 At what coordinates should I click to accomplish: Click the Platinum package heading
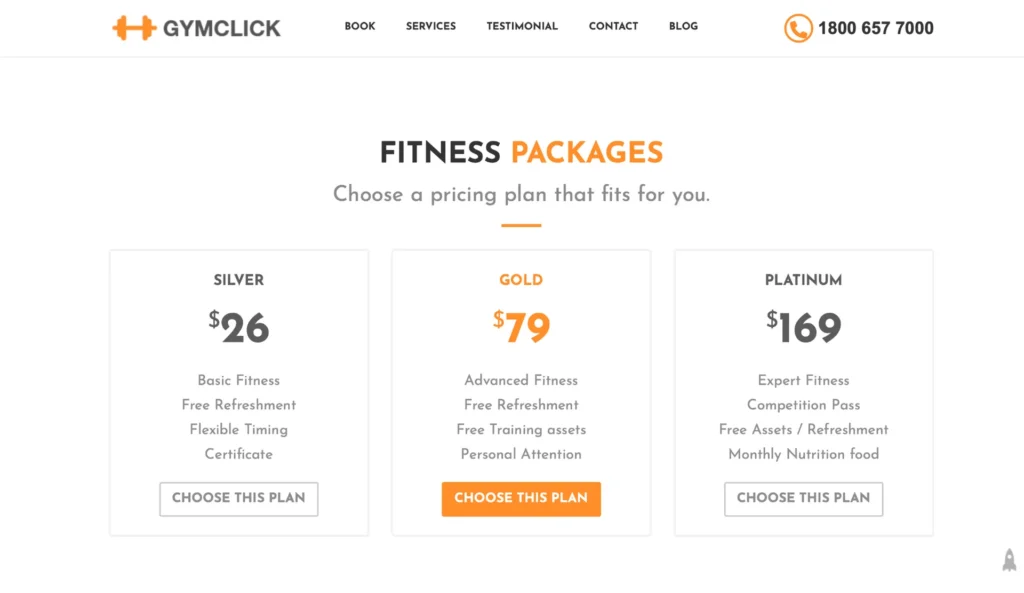(x=803, y=280)
